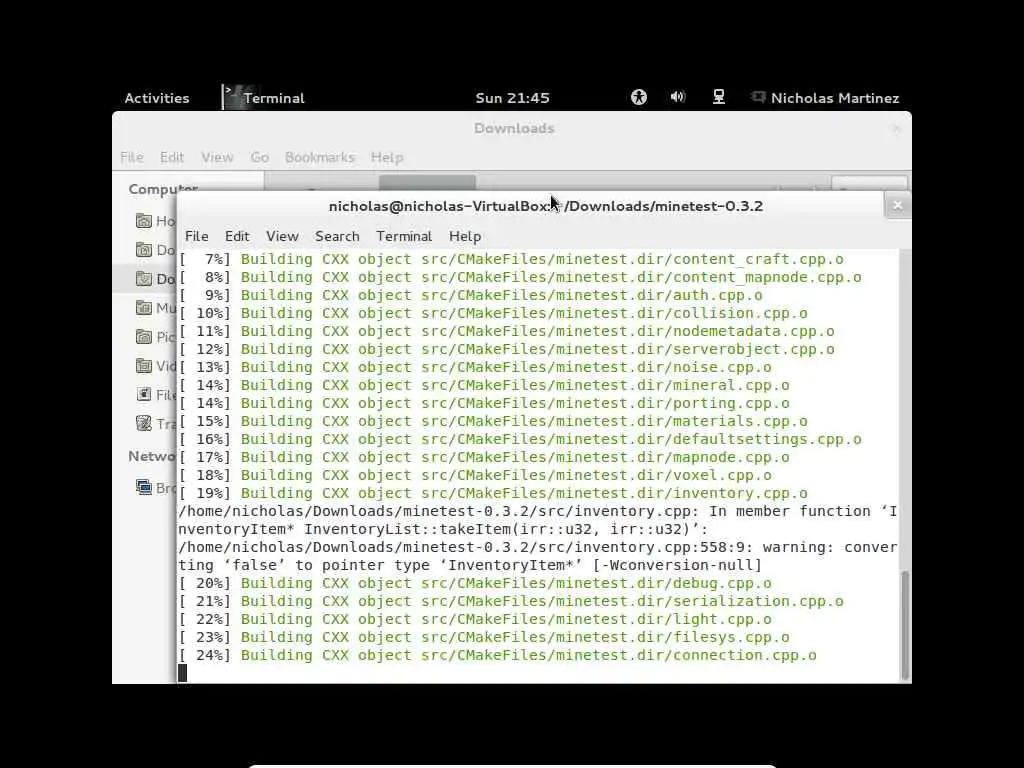
Task: Open the Universal Access accessibility icon
Action: tap(639, 97)
